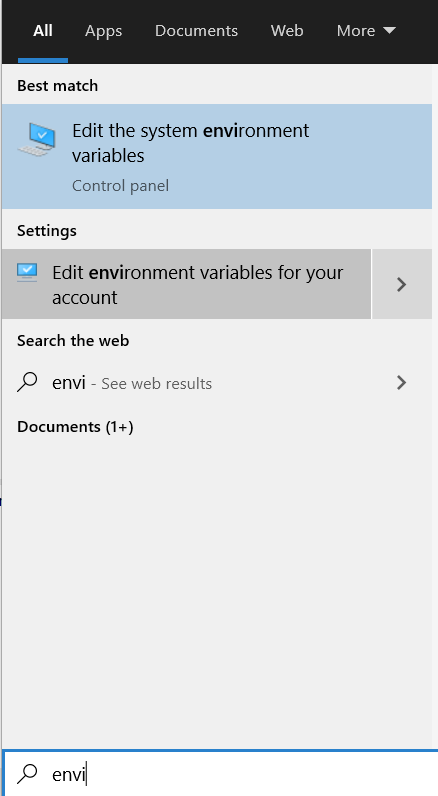Select the All search filter tab

(43, 31)
